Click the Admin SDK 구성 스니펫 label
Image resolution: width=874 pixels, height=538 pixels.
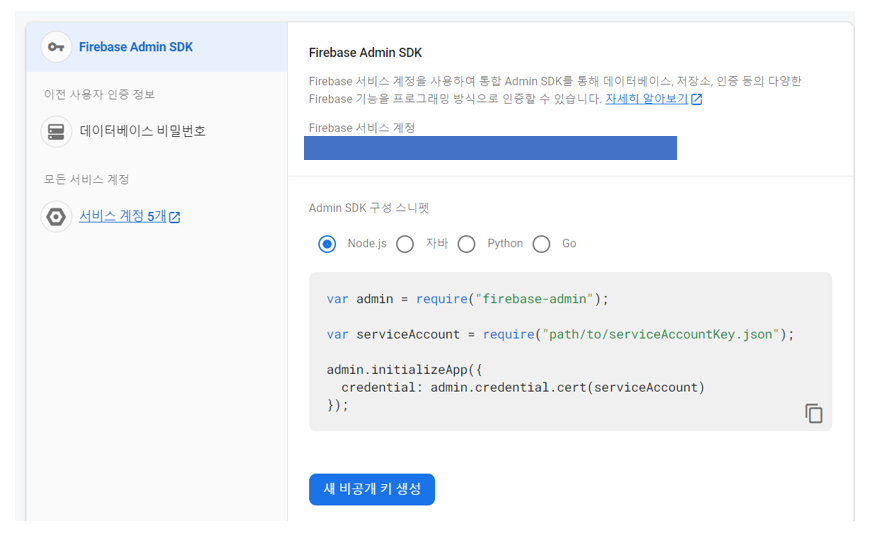pos(368,208)
